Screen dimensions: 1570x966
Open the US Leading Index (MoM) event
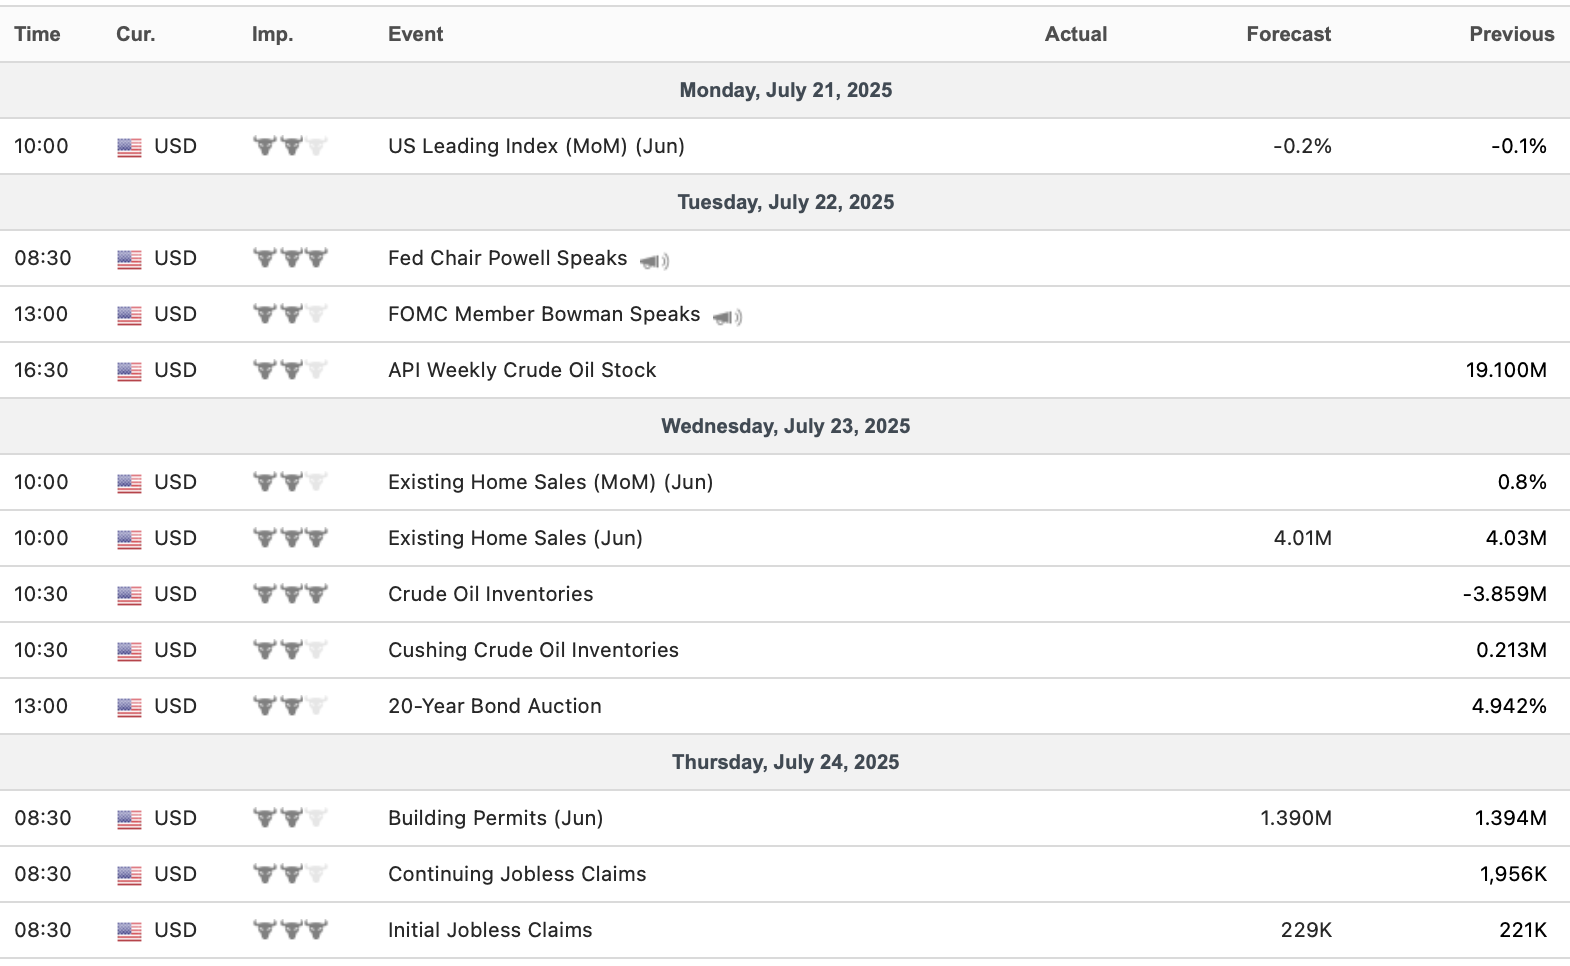pos(536,146)
